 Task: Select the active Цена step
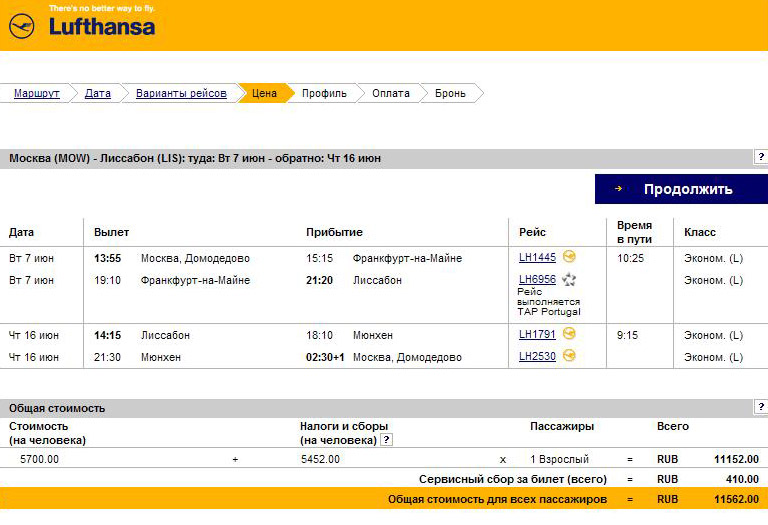[x=264, y=93]
